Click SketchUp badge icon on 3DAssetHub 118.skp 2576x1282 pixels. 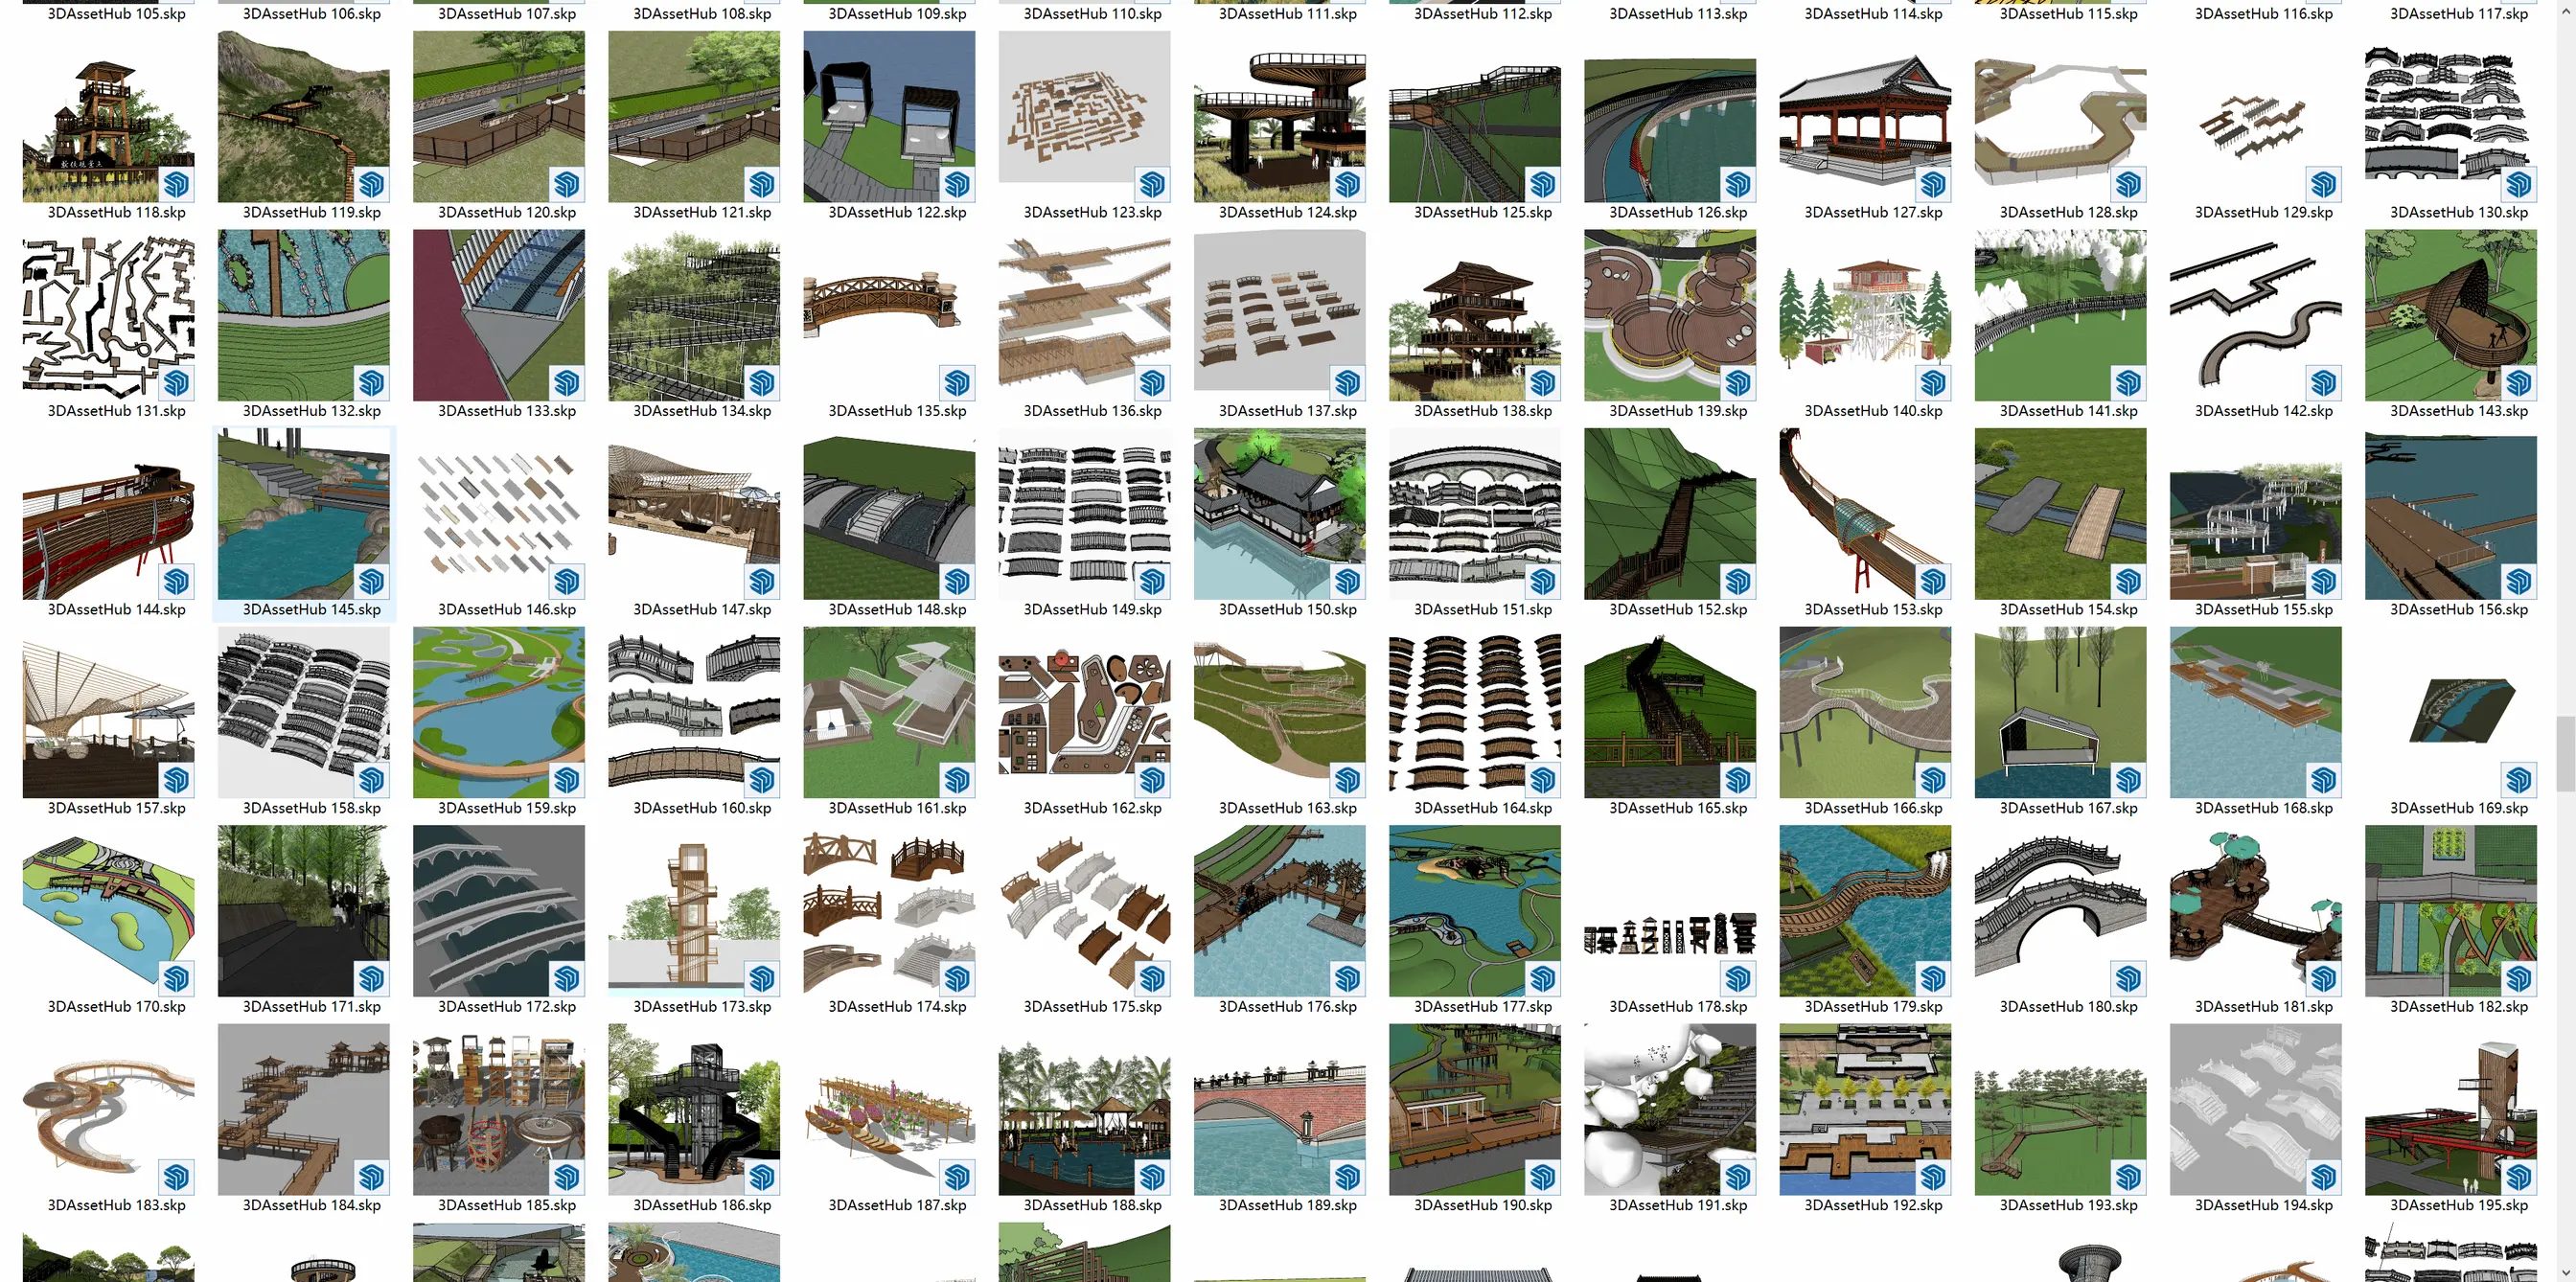click(176, 184)
